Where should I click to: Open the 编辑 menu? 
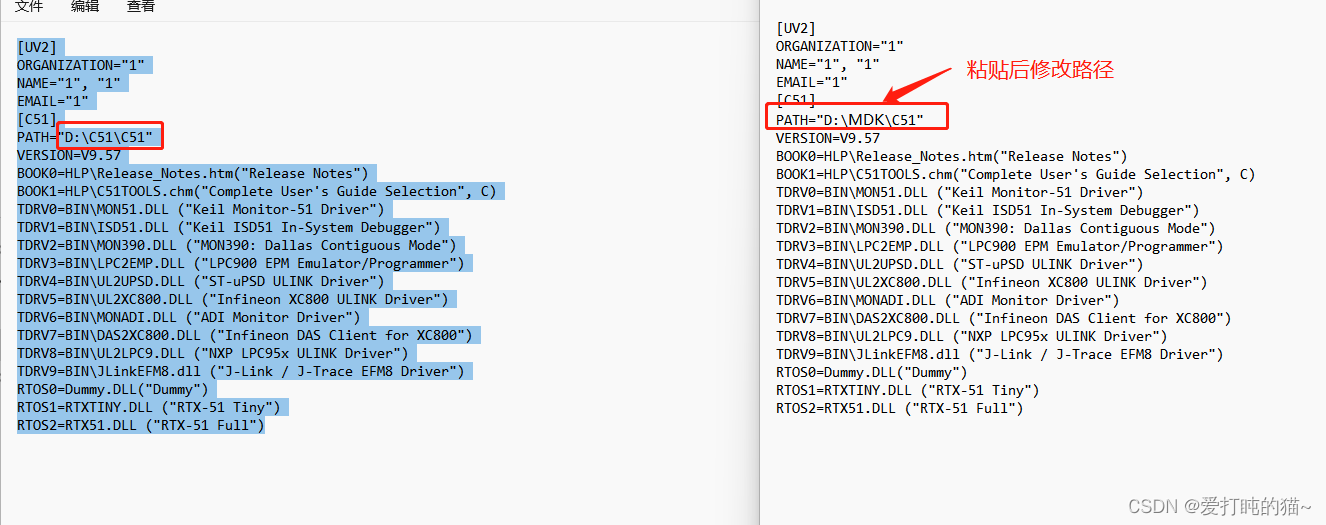pos(85,6)
